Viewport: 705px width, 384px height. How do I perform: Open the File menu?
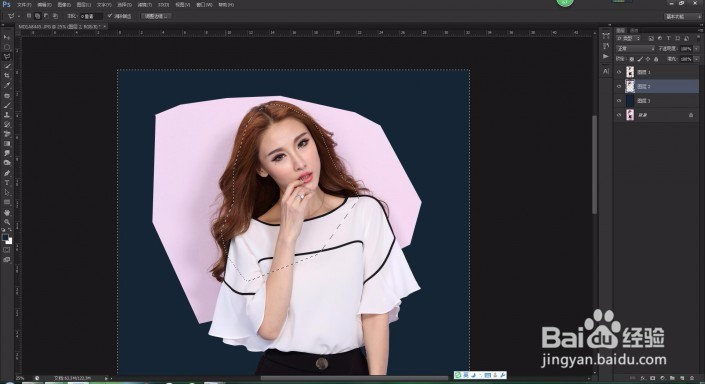pos(24,5)
